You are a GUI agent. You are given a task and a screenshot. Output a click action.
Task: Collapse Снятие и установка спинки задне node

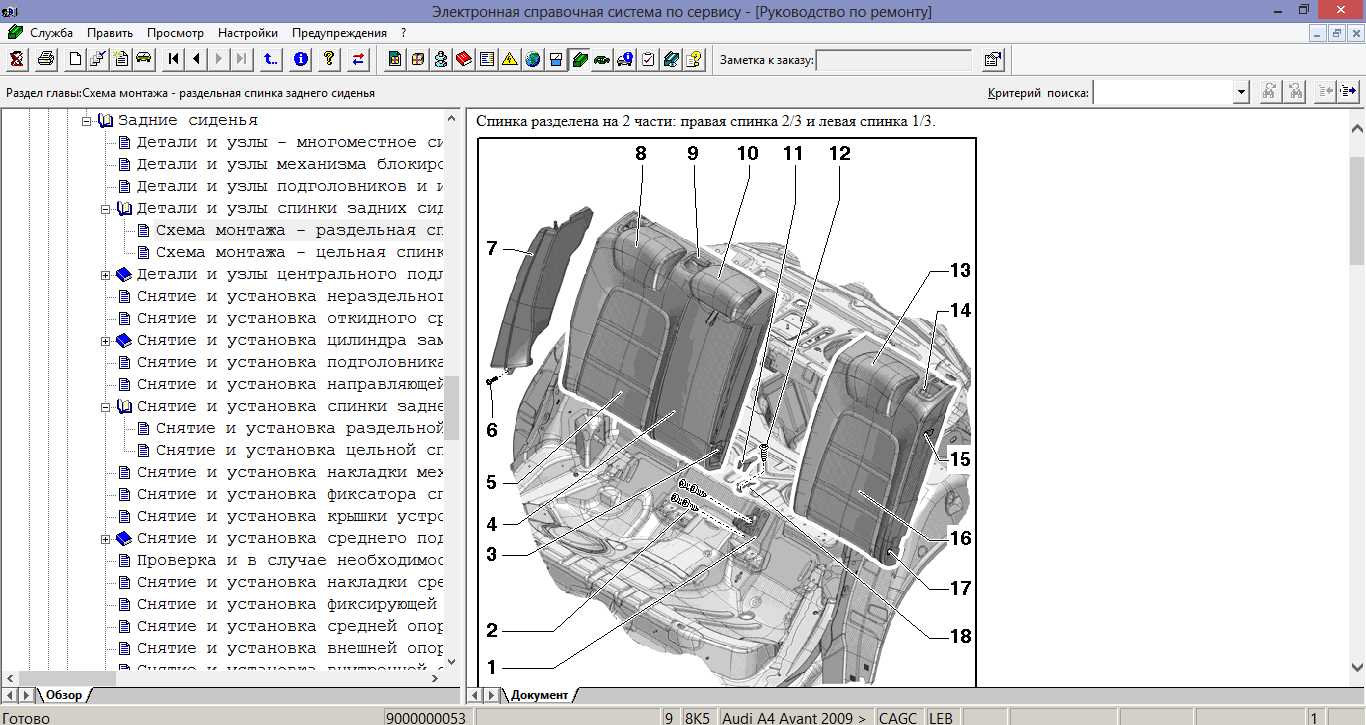[106, 406]
